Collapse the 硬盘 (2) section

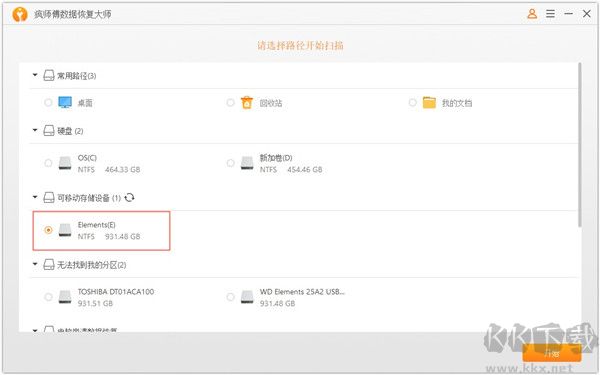pyautogui.click(x=35, y=130)
